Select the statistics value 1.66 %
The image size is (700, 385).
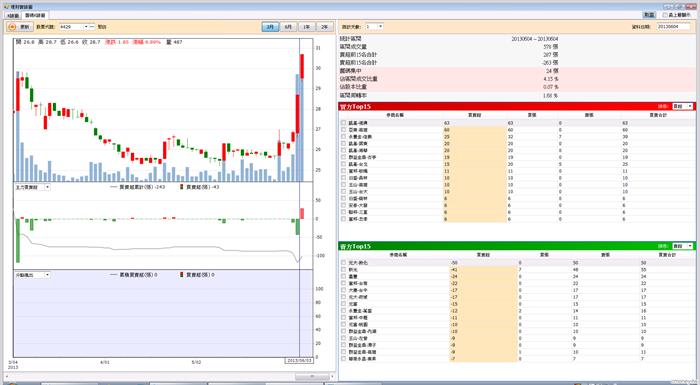tap(551, 96)
